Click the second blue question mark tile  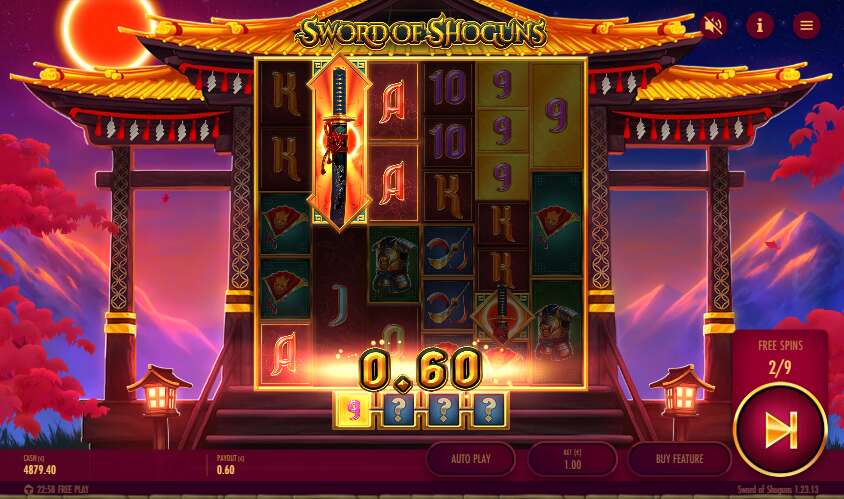[x=442, y=410]
